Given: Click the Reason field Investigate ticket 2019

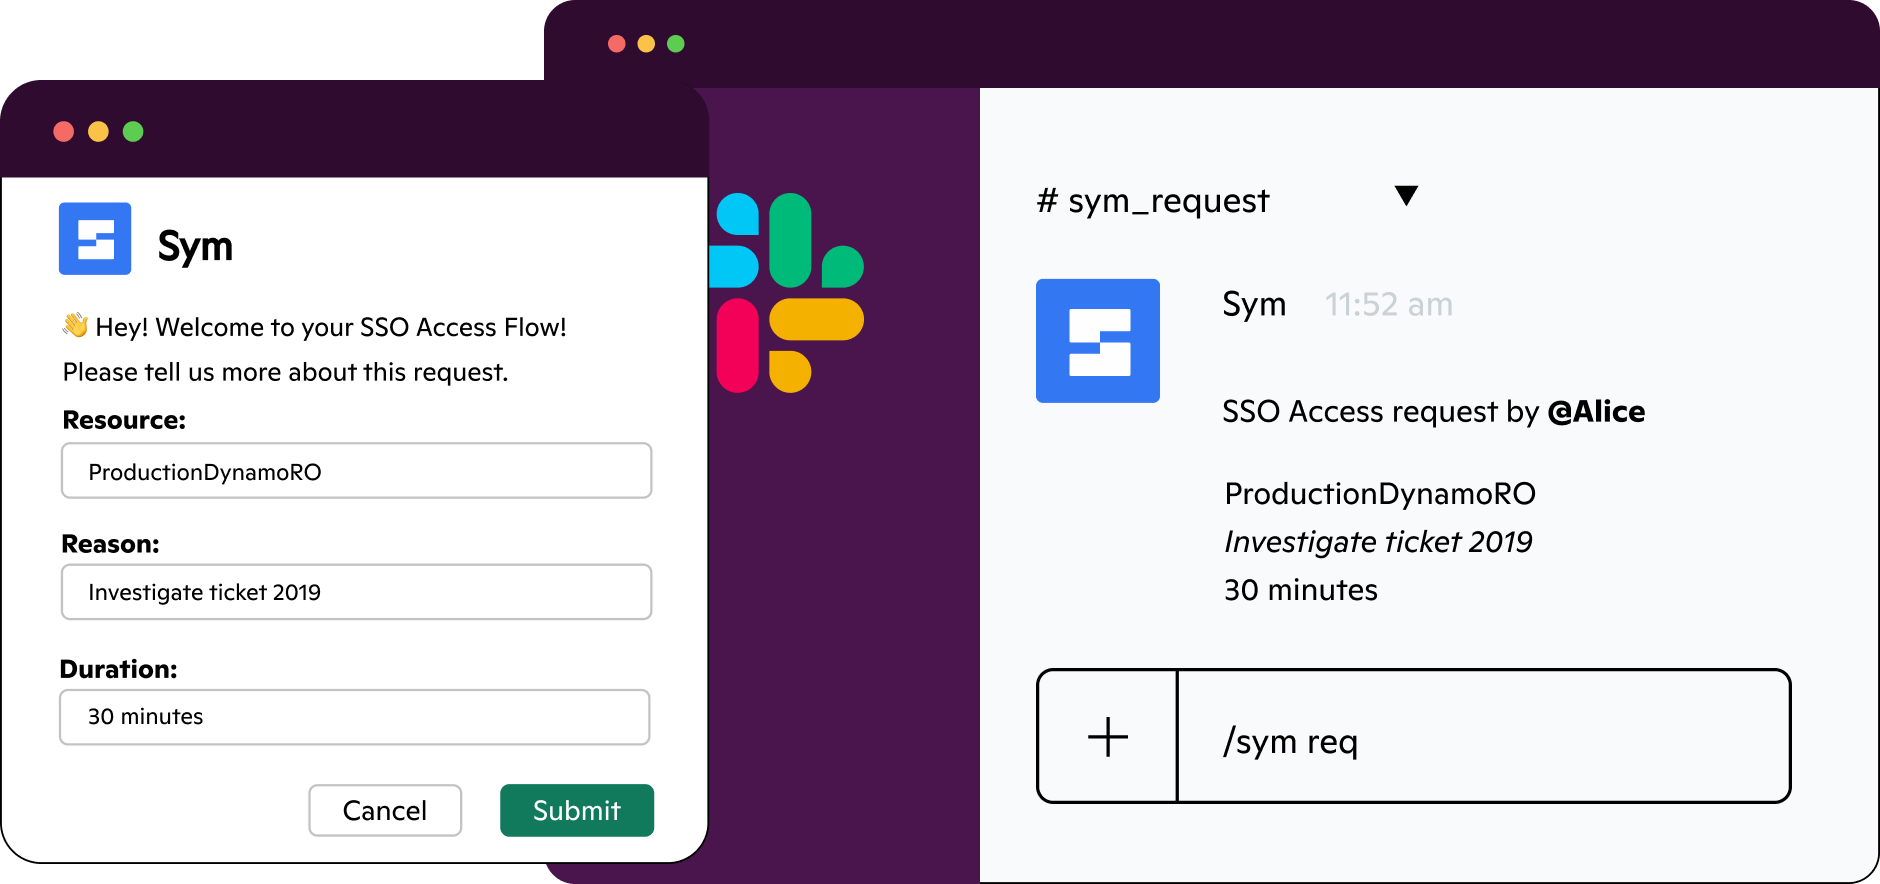Looking at the screenshot, I should [356, 592].
